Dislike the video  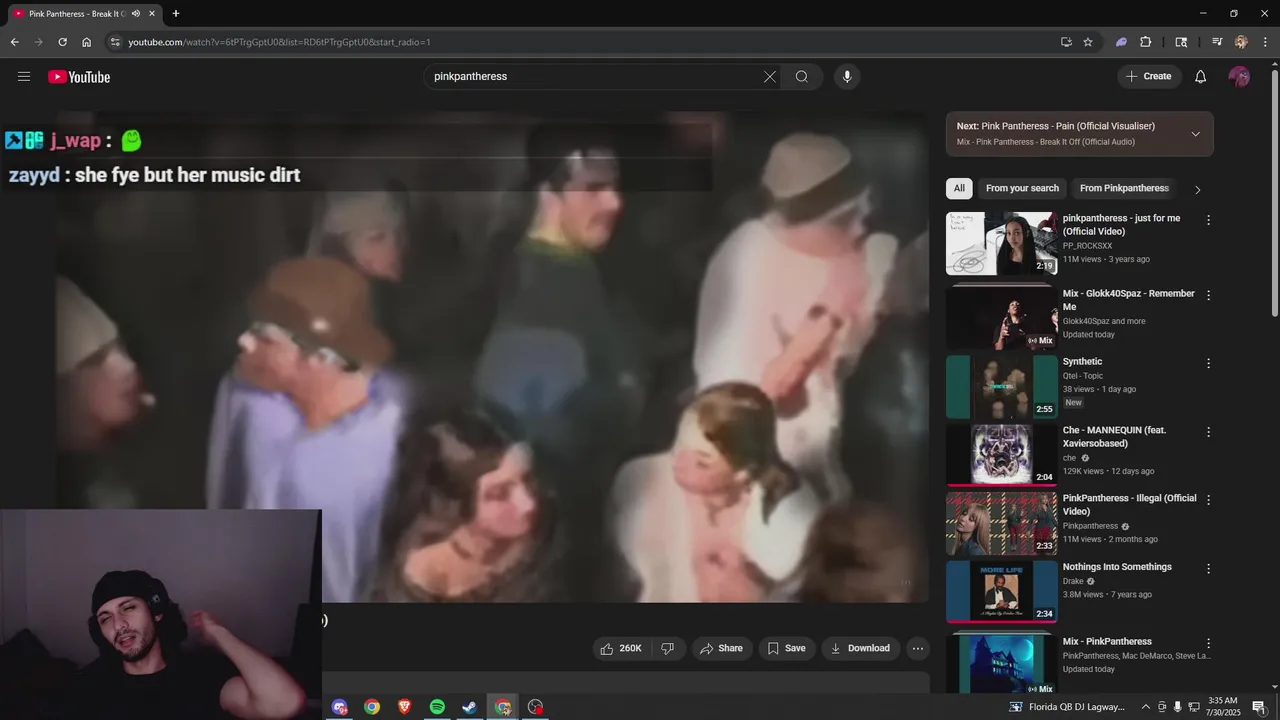pos(667,648)
